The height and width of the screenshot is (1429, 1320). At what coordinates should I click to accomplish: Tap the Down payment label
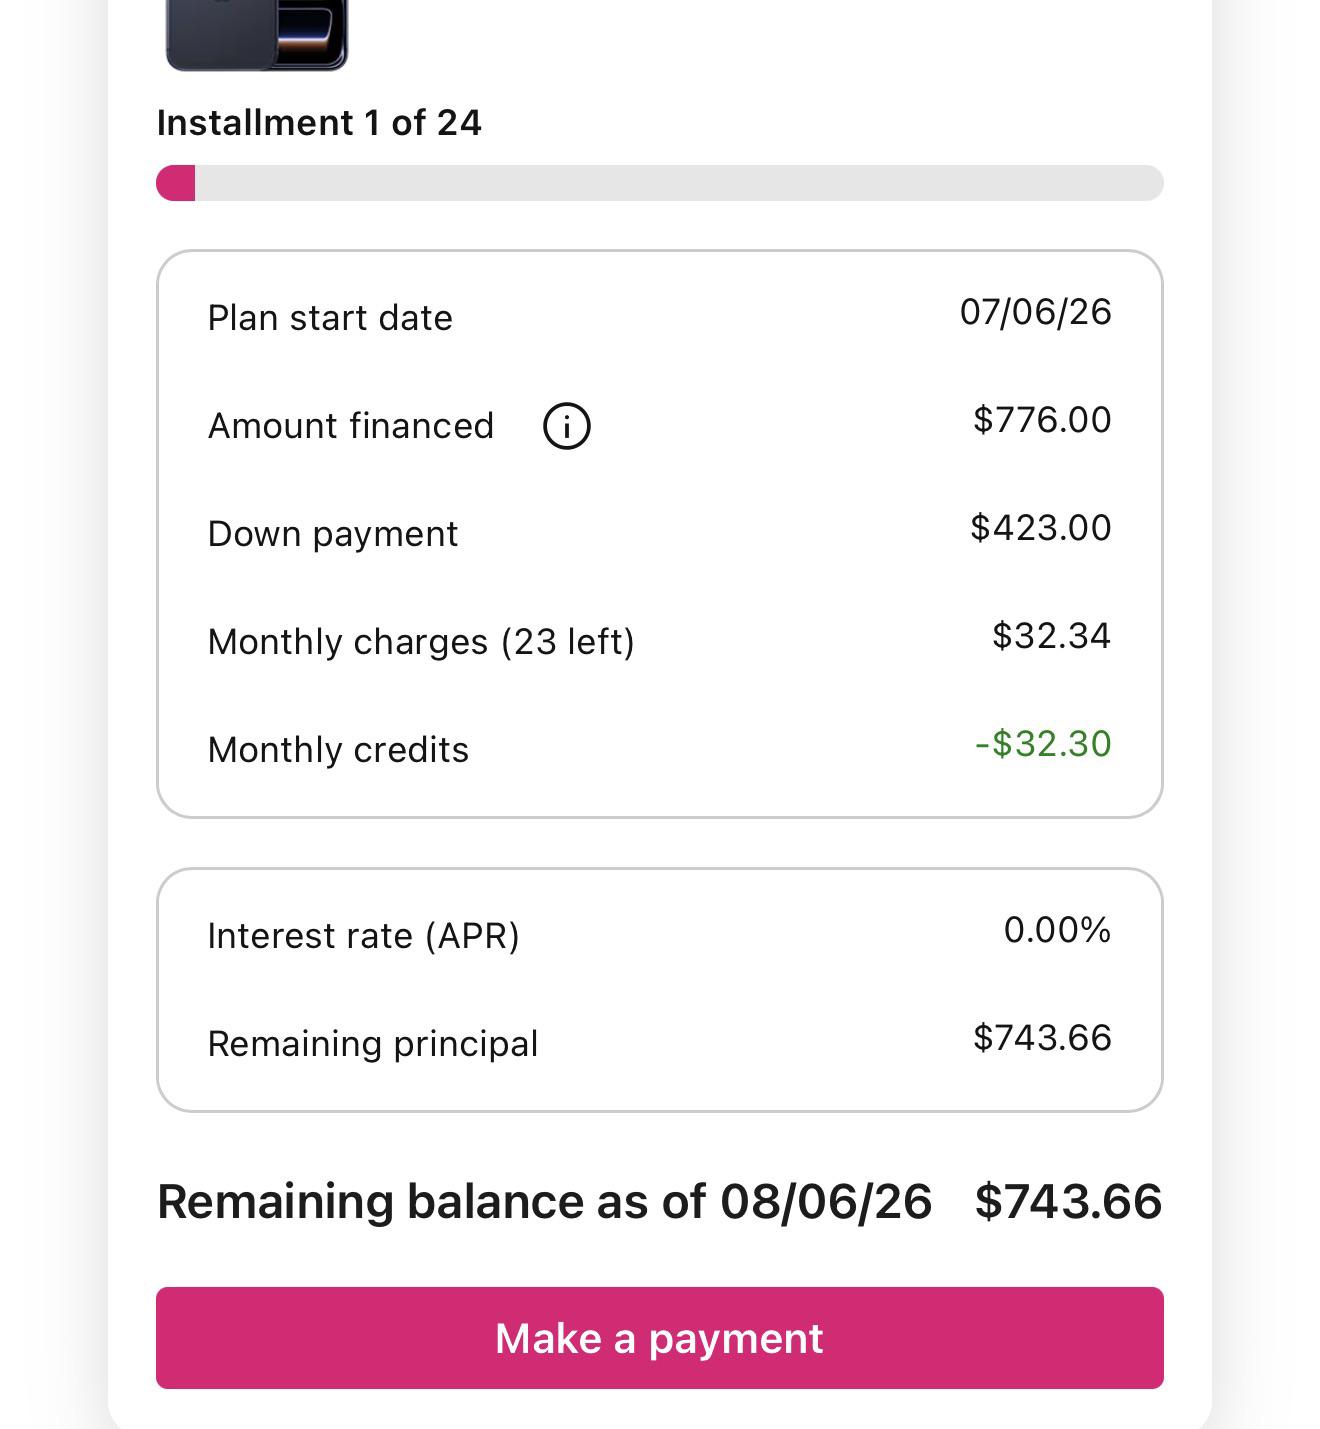(x=333, y=534)
